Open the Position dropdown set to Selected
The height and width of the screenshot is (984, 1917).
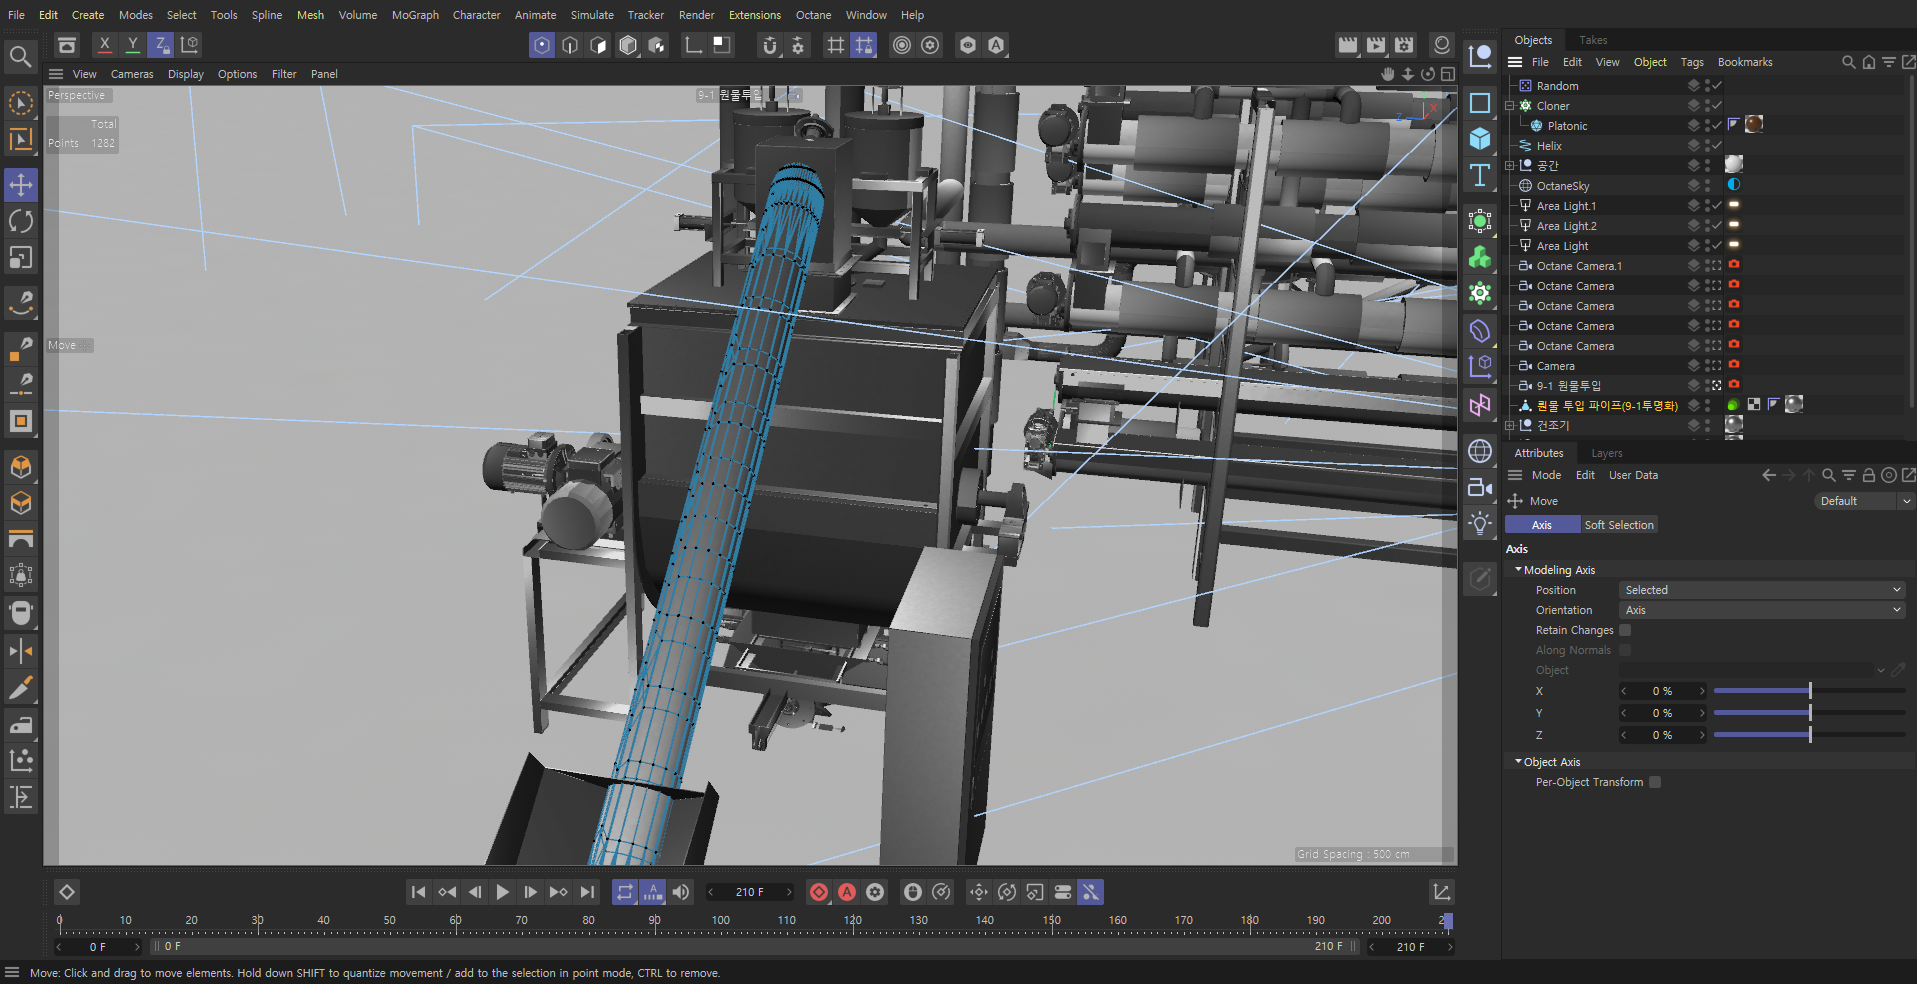(x=1761, y=590)
